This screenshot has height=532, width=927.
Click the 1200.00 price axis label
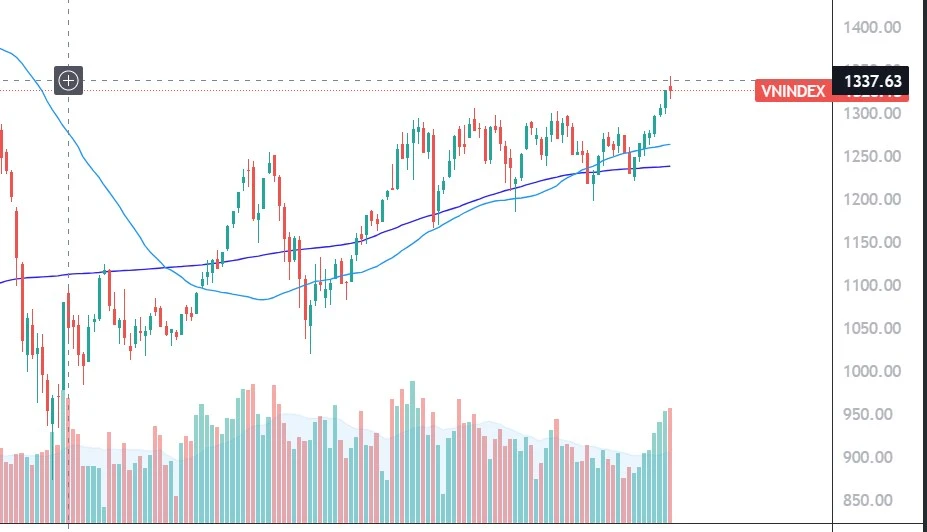(x=872, y=199)
